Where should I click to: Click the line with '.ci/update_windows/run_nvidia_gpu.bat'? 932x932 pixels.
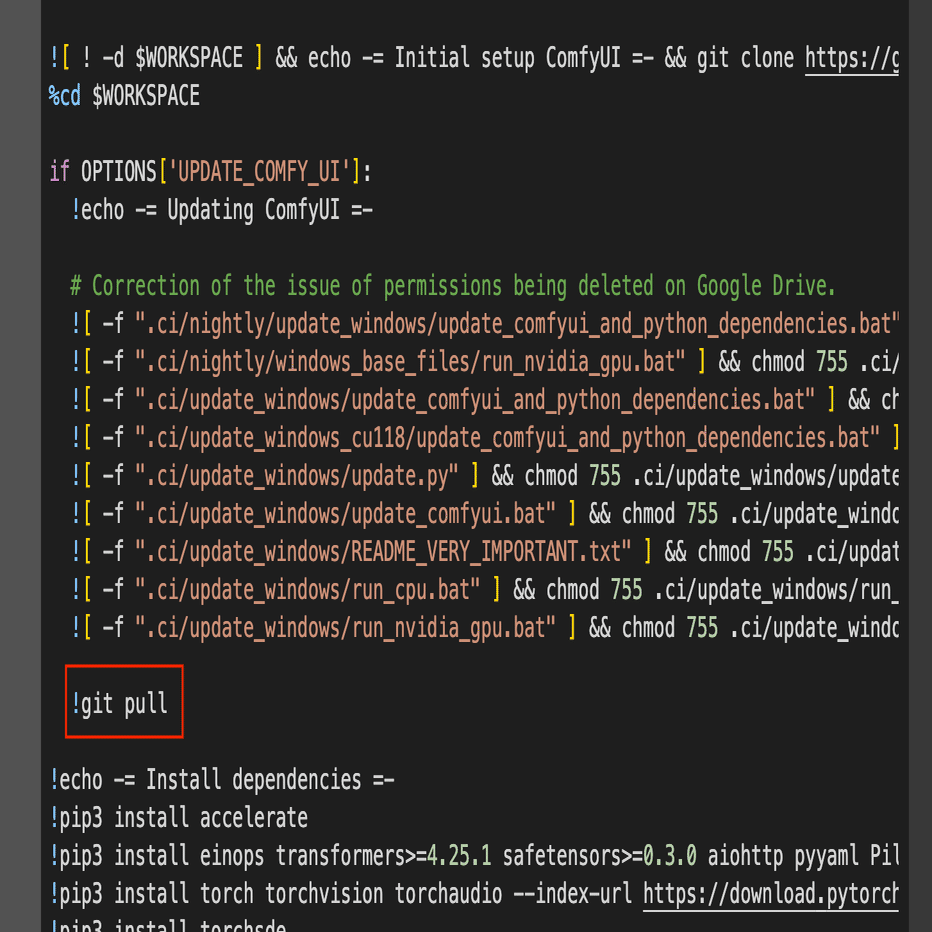click(x=484, y=628)
